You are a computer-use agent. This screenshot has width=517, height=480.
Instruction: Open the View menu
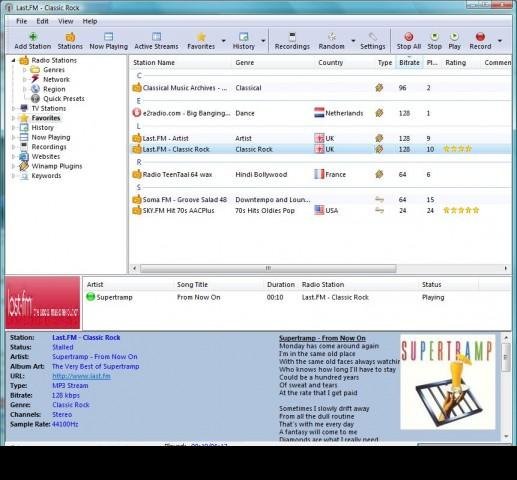pos(65,21)
